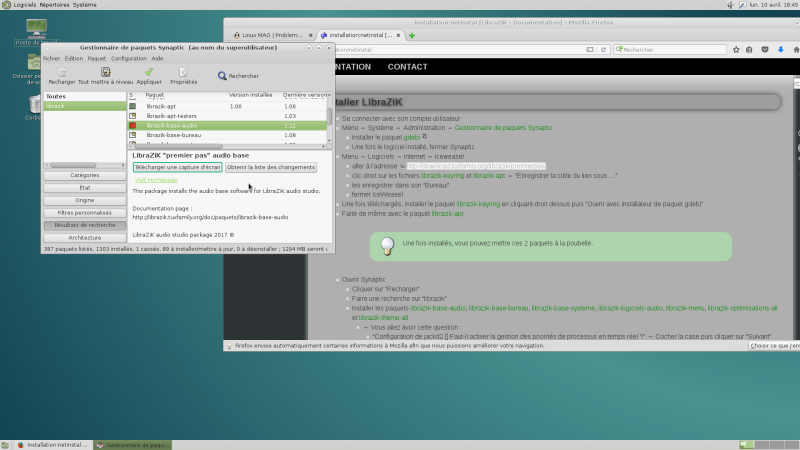This screenshot has width=800, height=450.
Task: Click the CONTACT link in site navigation
Action: coord(408,67)
